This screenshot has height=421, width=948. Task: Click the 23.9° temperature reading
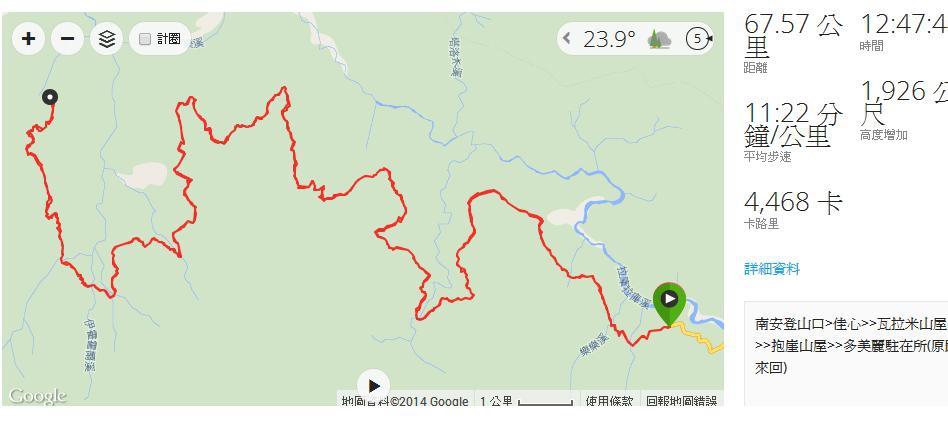click(609, 39)
